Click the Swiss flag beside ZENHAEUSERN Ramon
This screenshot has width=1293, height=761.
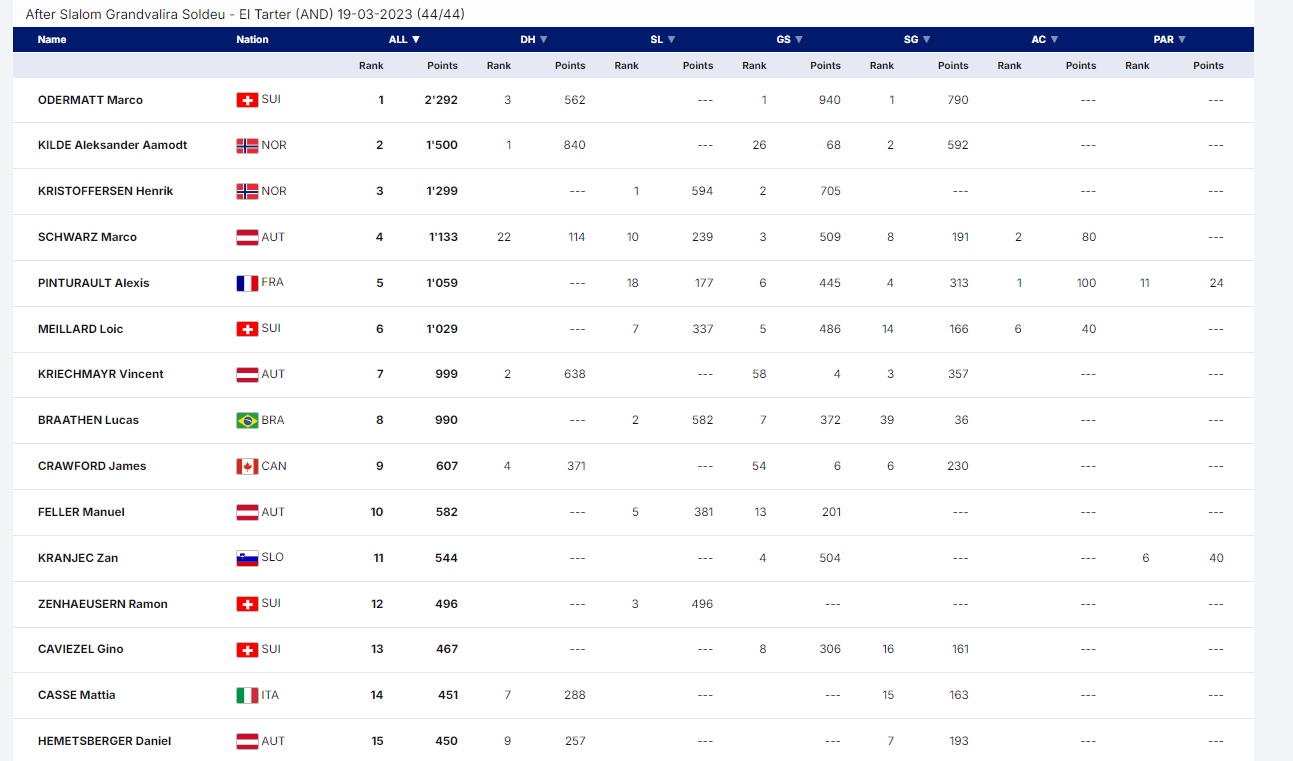[x=247, y=604]
